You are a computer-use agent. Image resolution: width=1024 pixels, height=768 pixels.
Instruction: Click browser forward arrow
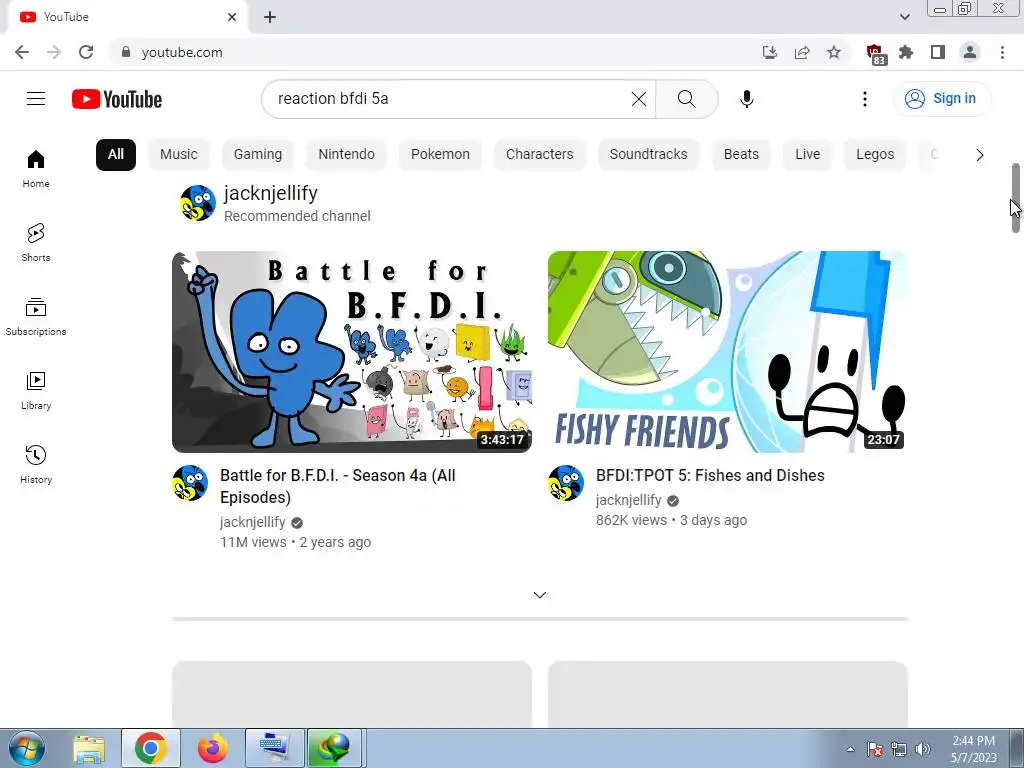54,52
